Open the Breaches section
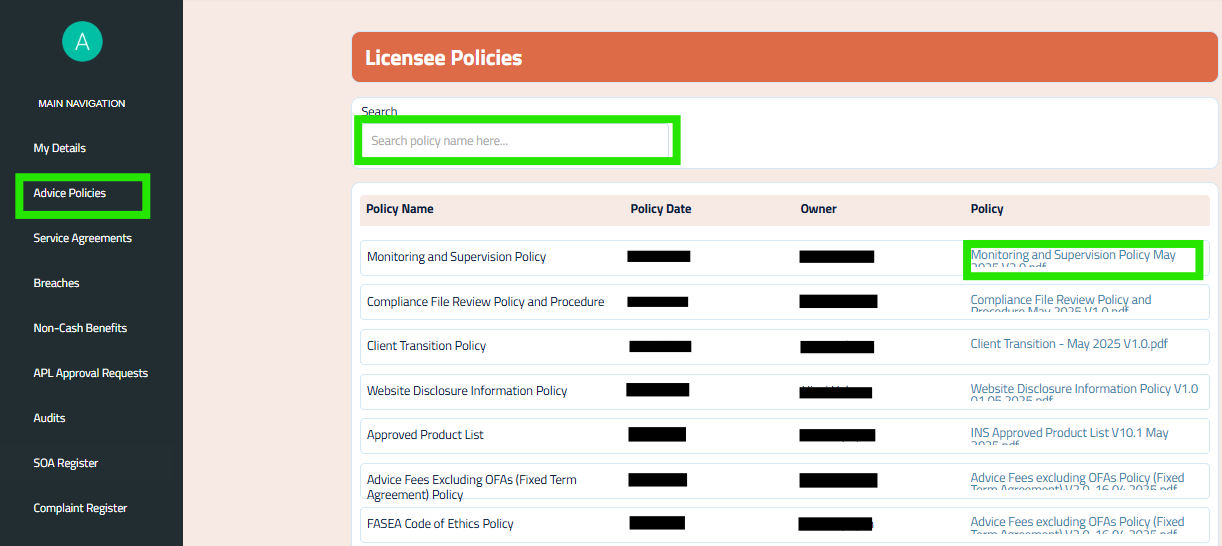This screenshot has width=1222, height=546. click(x=56, y=283)
